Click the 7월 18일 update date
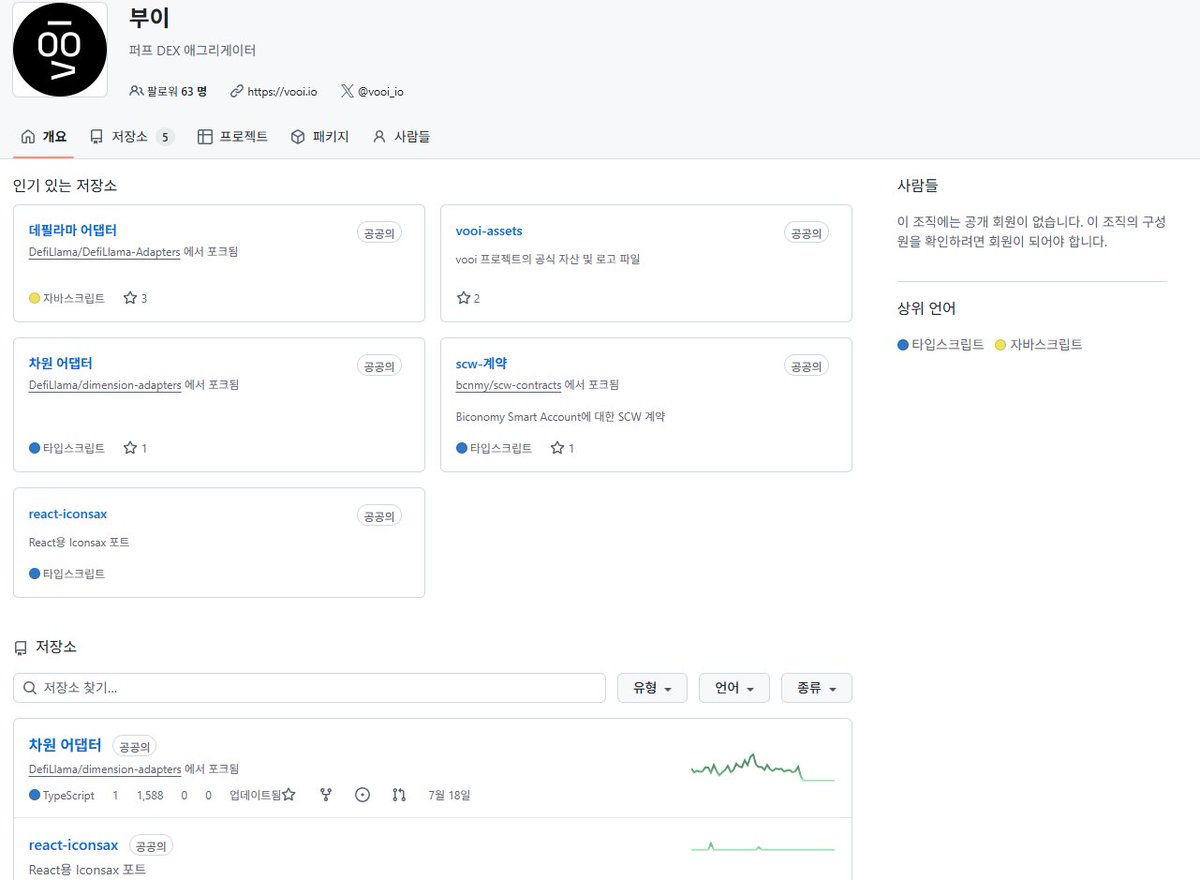Viewport: 1200px width, 880px height. 448,795
